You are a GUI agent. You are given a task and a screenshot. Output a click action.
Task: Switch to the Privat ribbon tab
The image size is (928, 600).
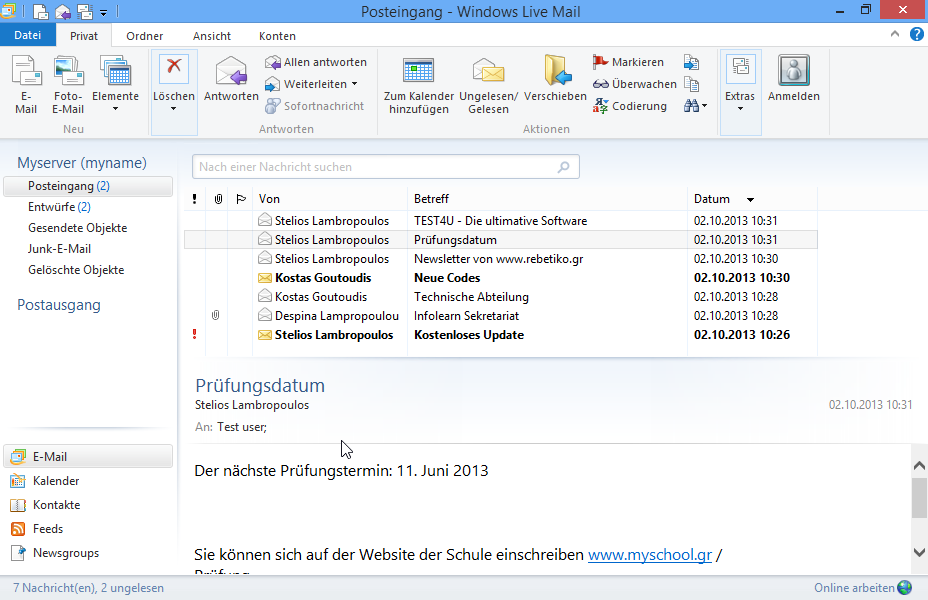point(83,36)
